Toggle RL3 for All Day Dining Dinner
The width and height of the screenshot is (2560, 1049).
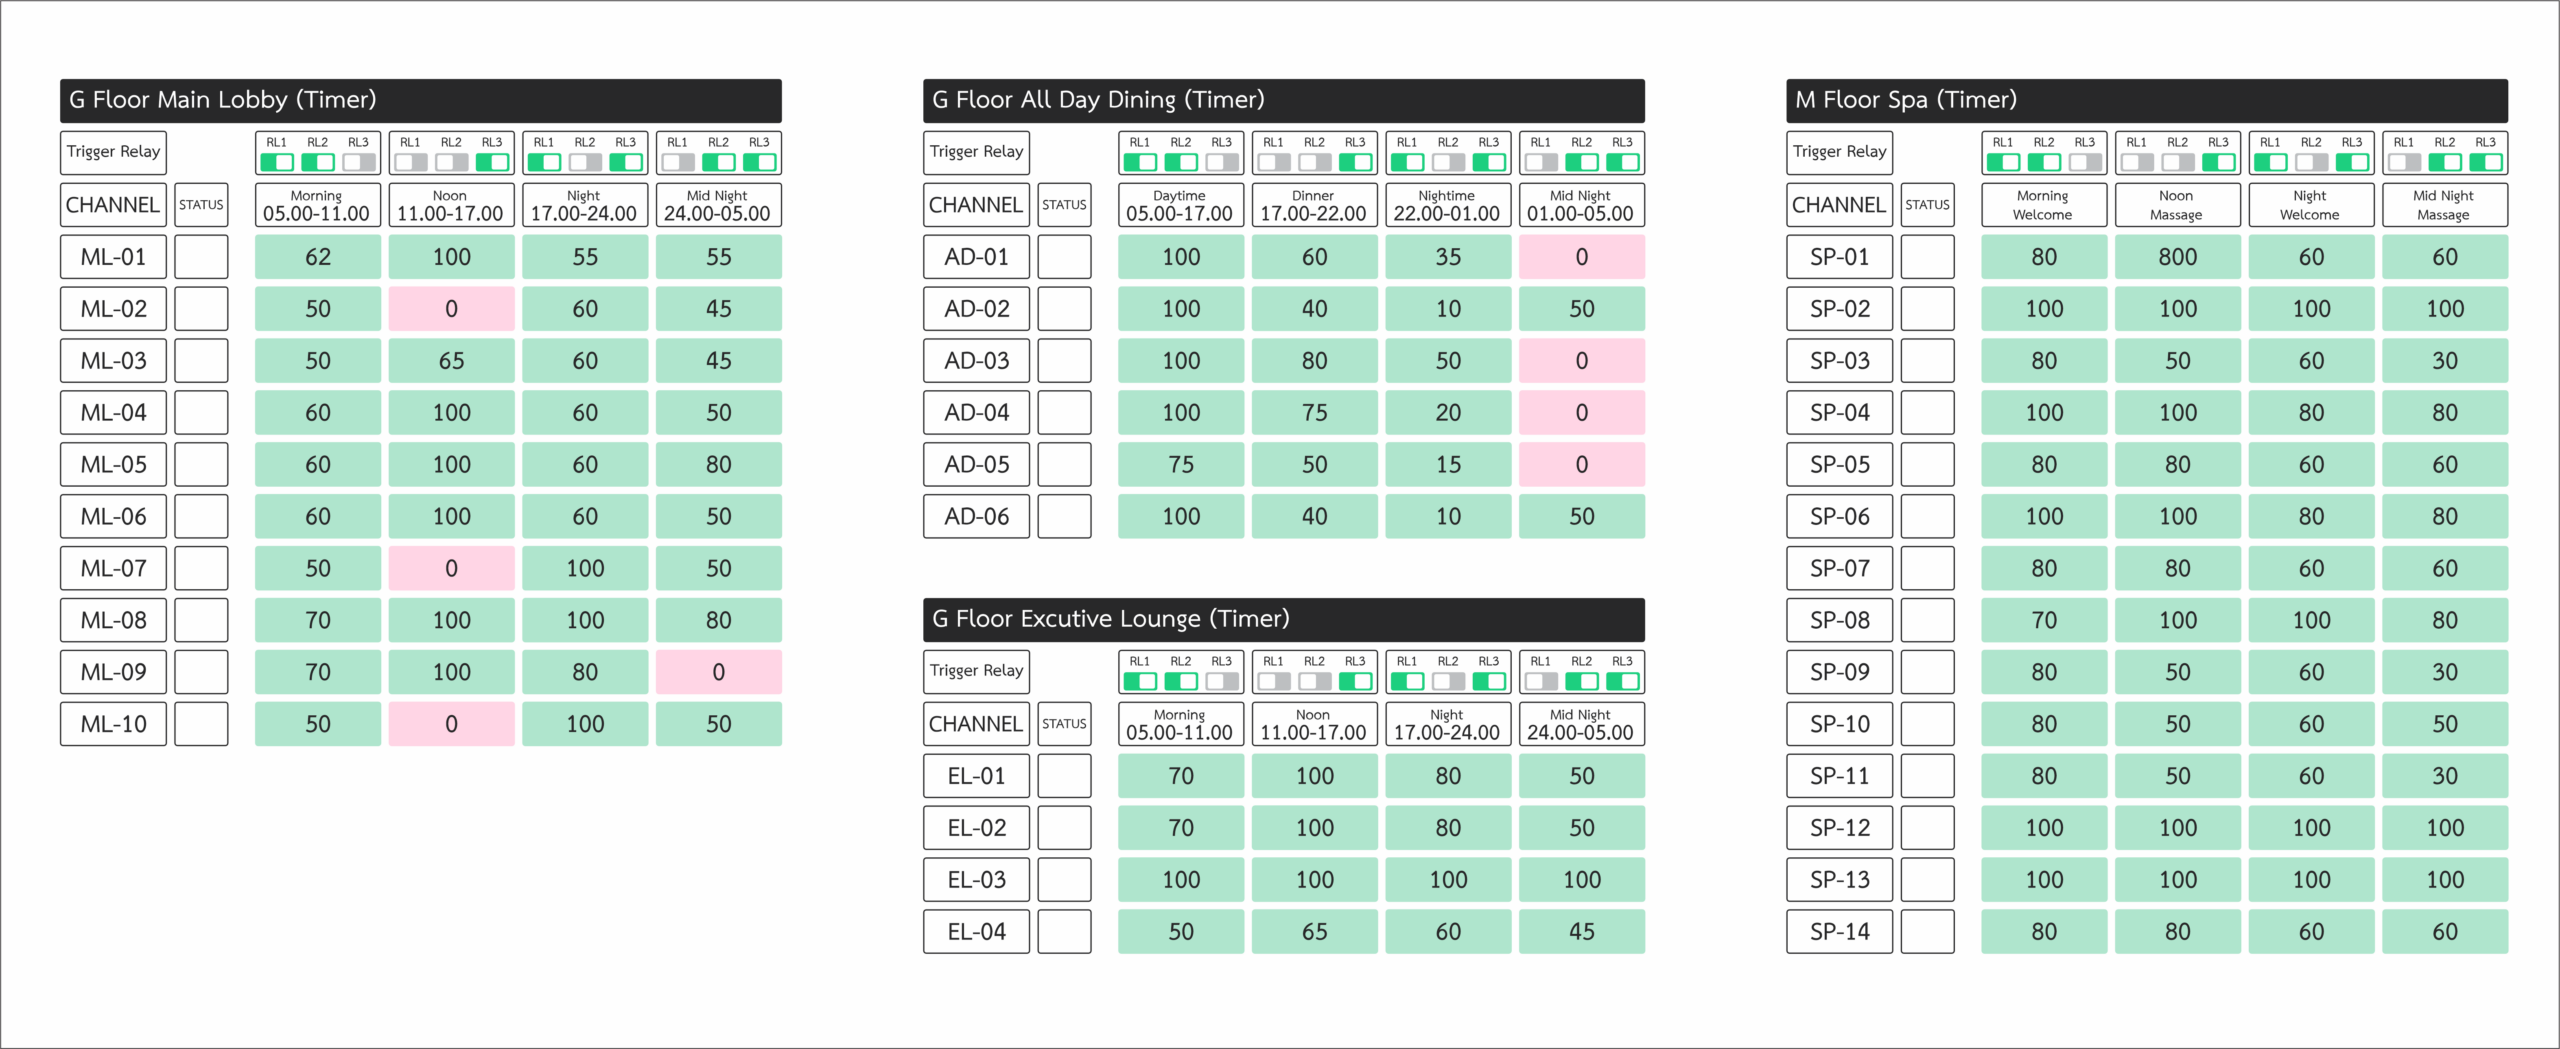tap(1355, 162)
